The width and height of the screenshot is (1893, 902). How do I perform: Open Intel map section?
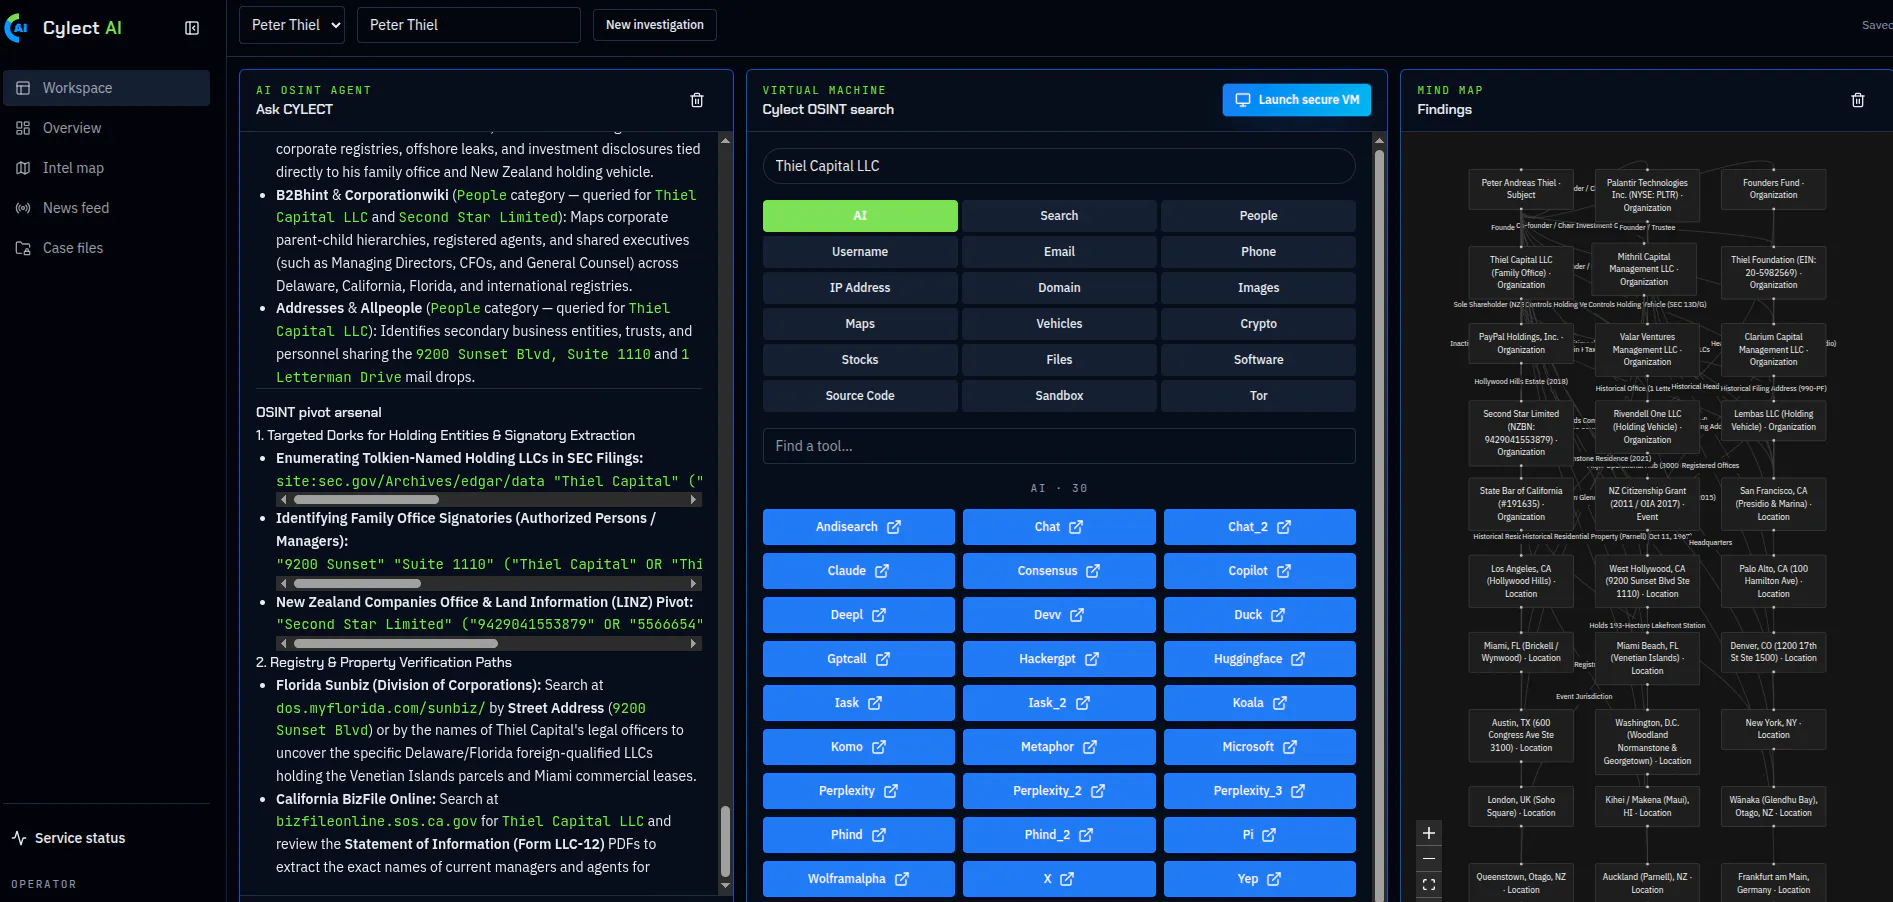point(107,168)
